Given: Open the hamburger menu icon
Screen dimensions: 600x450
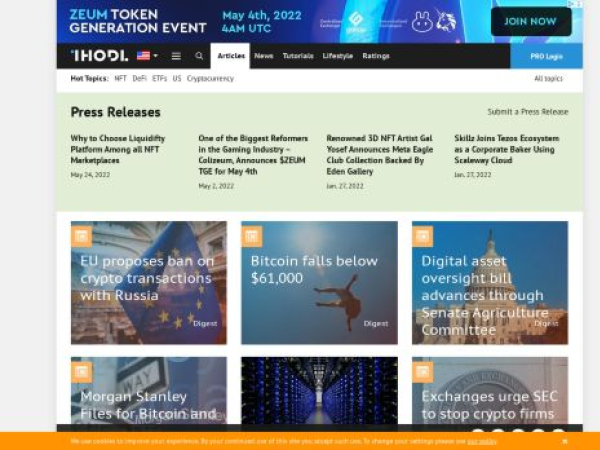Looking at the screenshot, I should pos(176,56).
